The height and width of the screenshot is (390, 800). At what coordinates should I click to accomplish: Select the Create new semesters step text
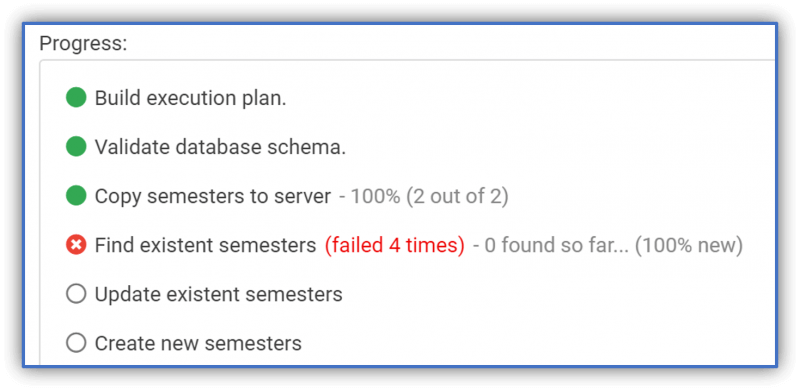point(198,344)
